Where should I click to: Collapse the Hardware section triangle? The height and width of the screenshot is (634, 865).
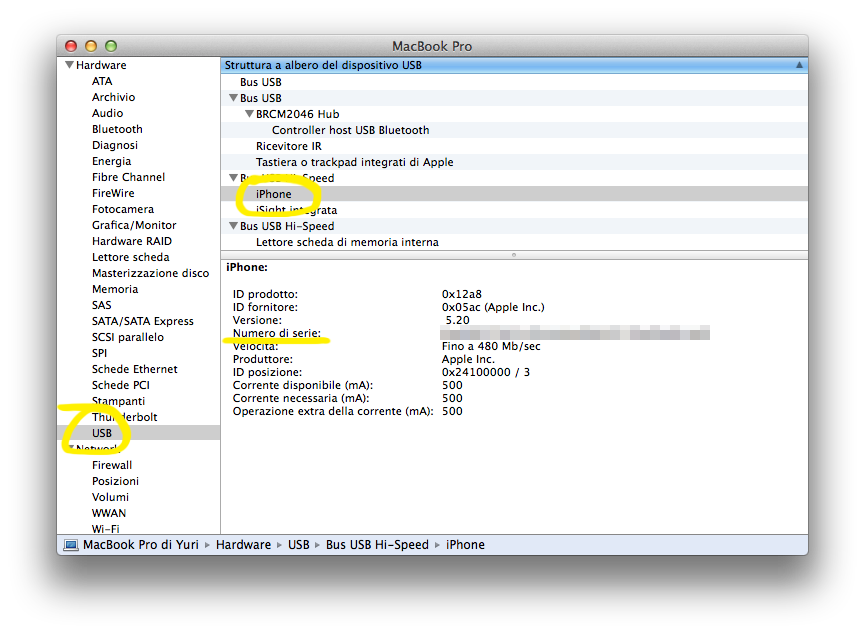coord(70,65)
